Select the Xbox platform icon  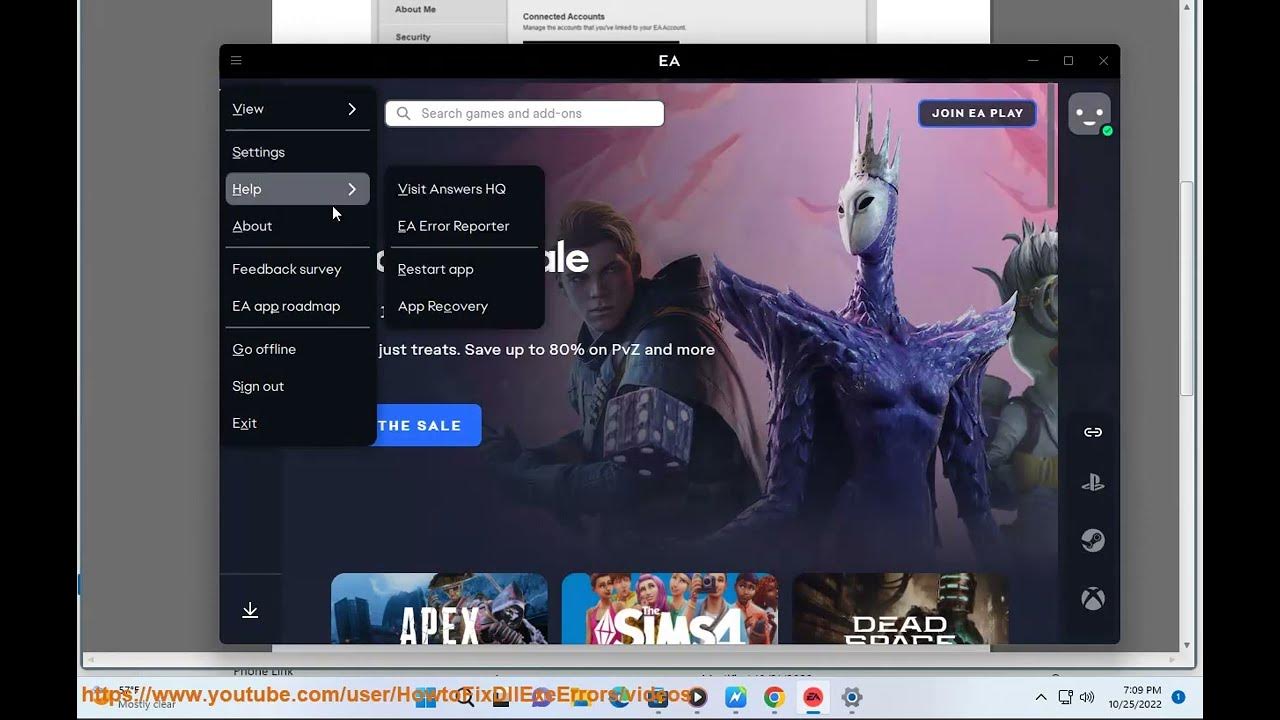tap(1093, 599)
